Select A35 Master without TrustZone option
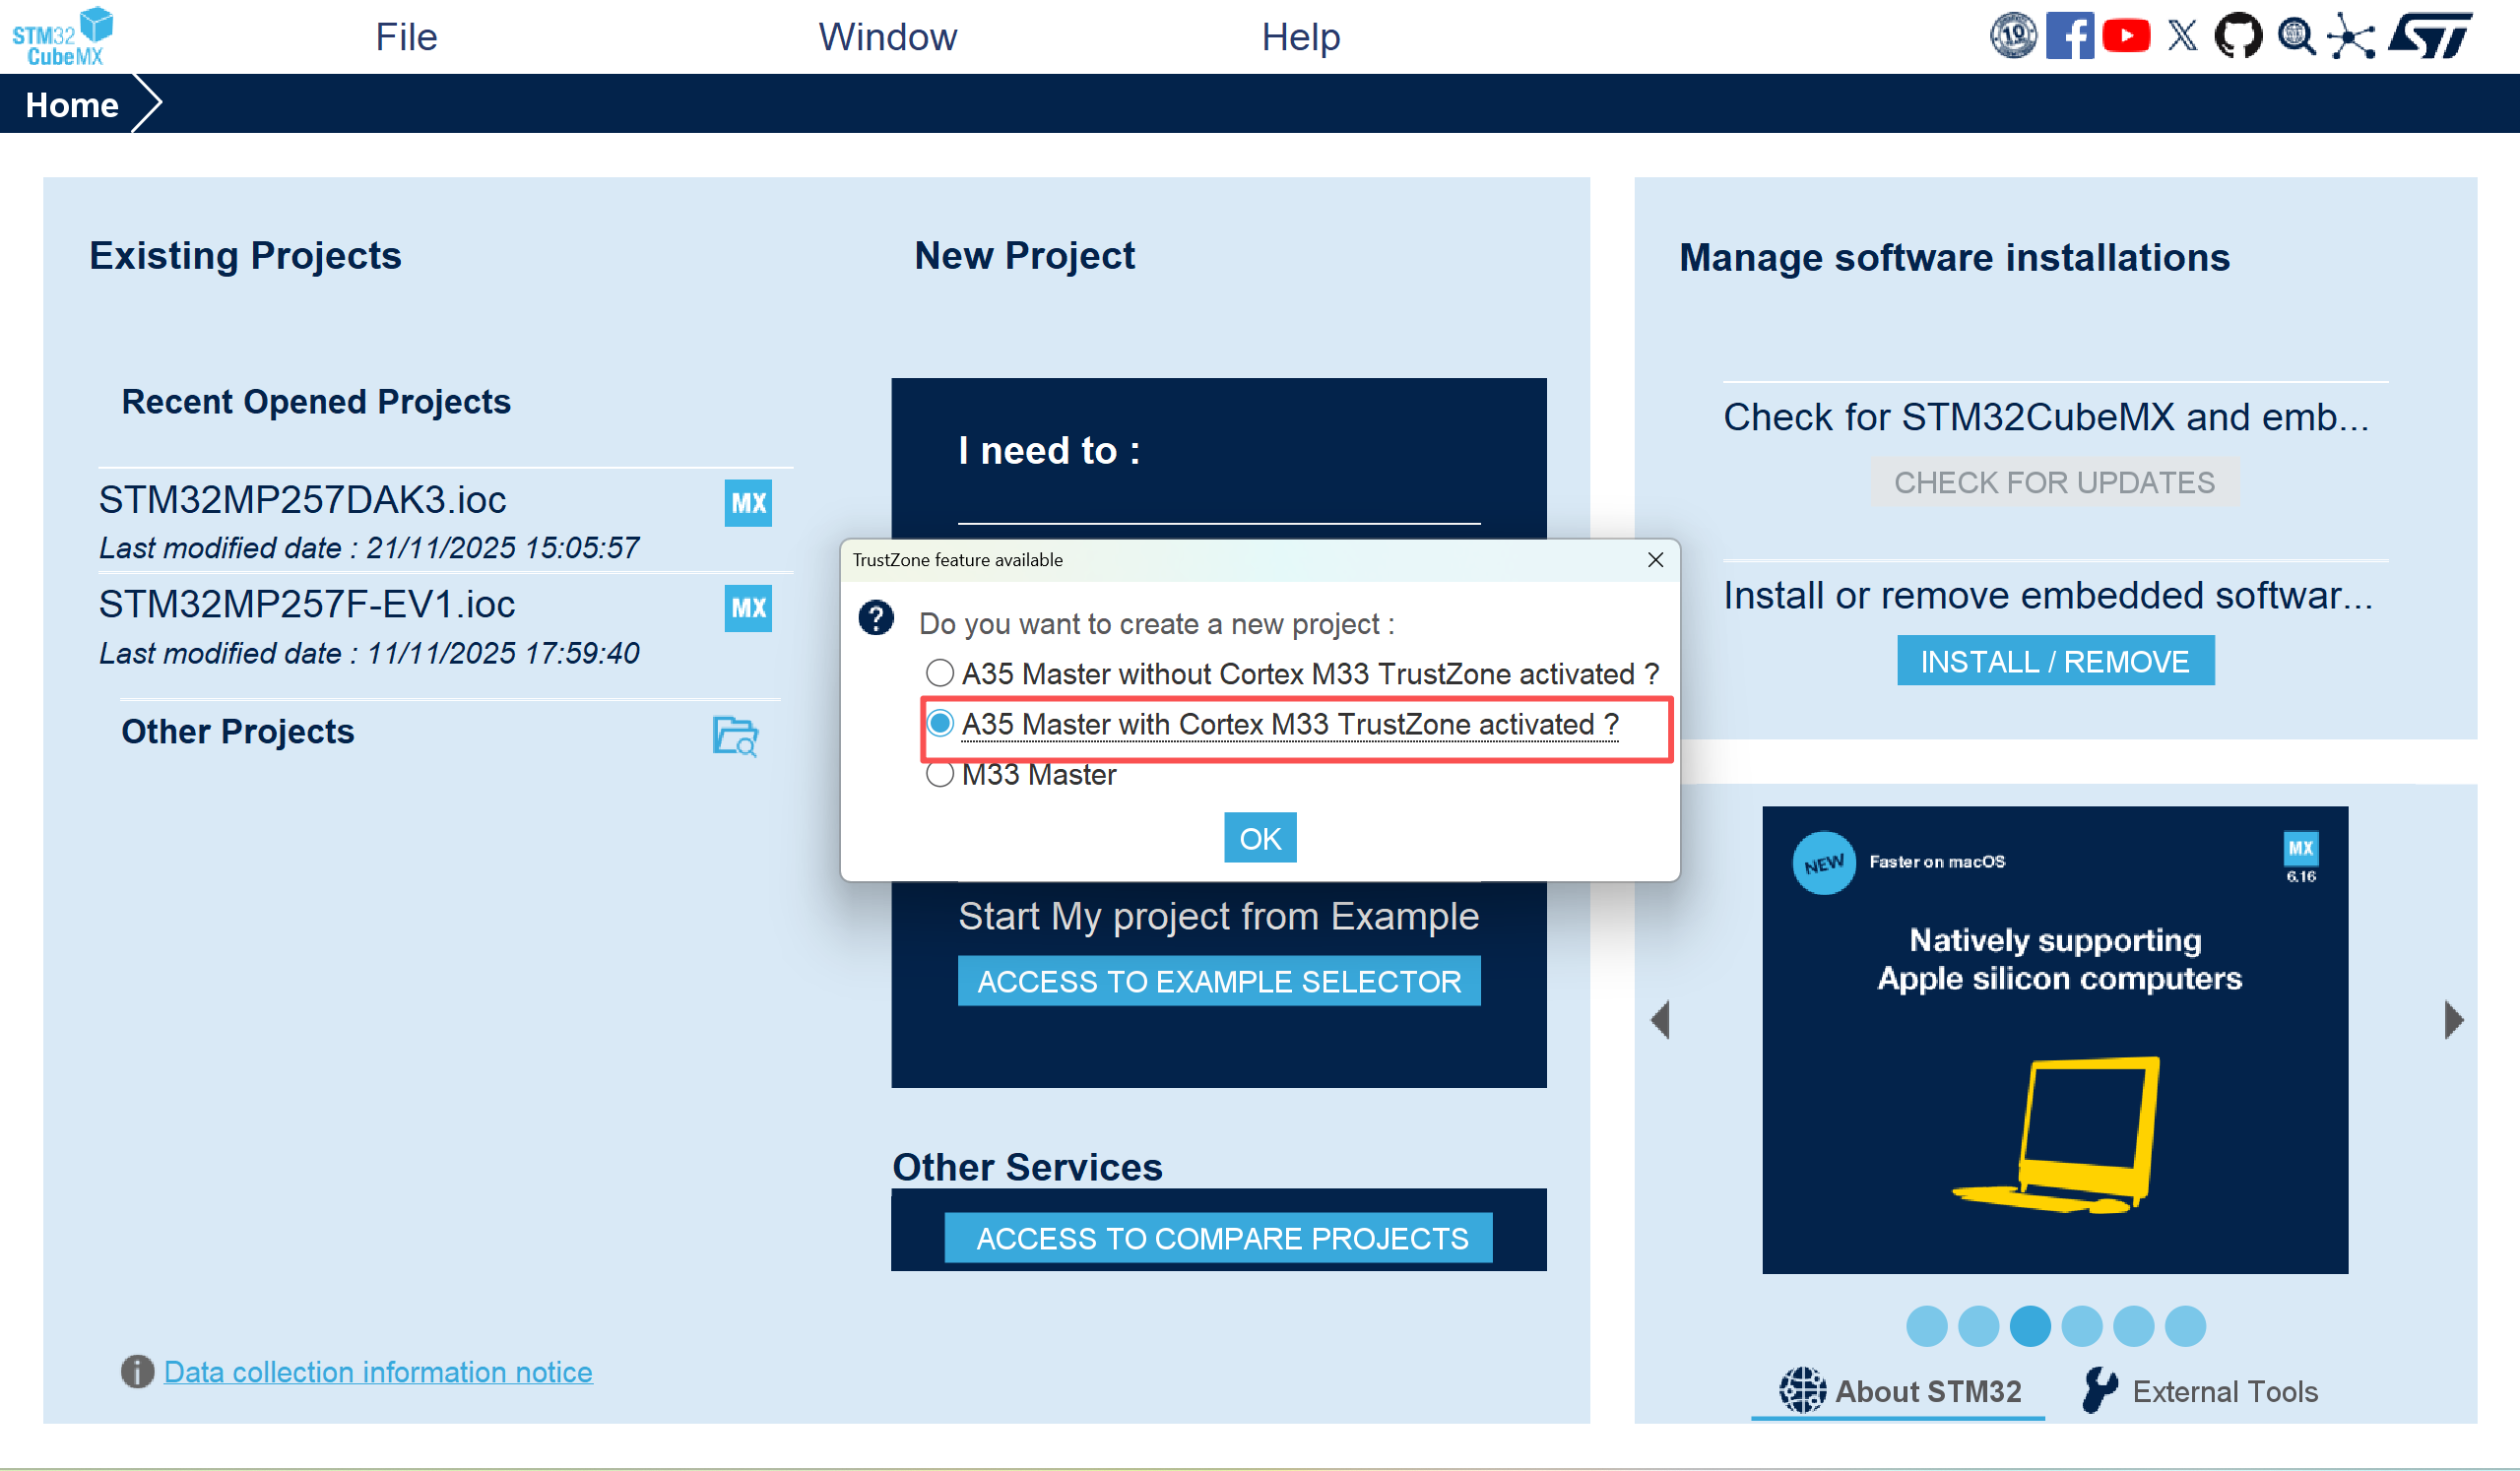 click(x=939, y=673)
